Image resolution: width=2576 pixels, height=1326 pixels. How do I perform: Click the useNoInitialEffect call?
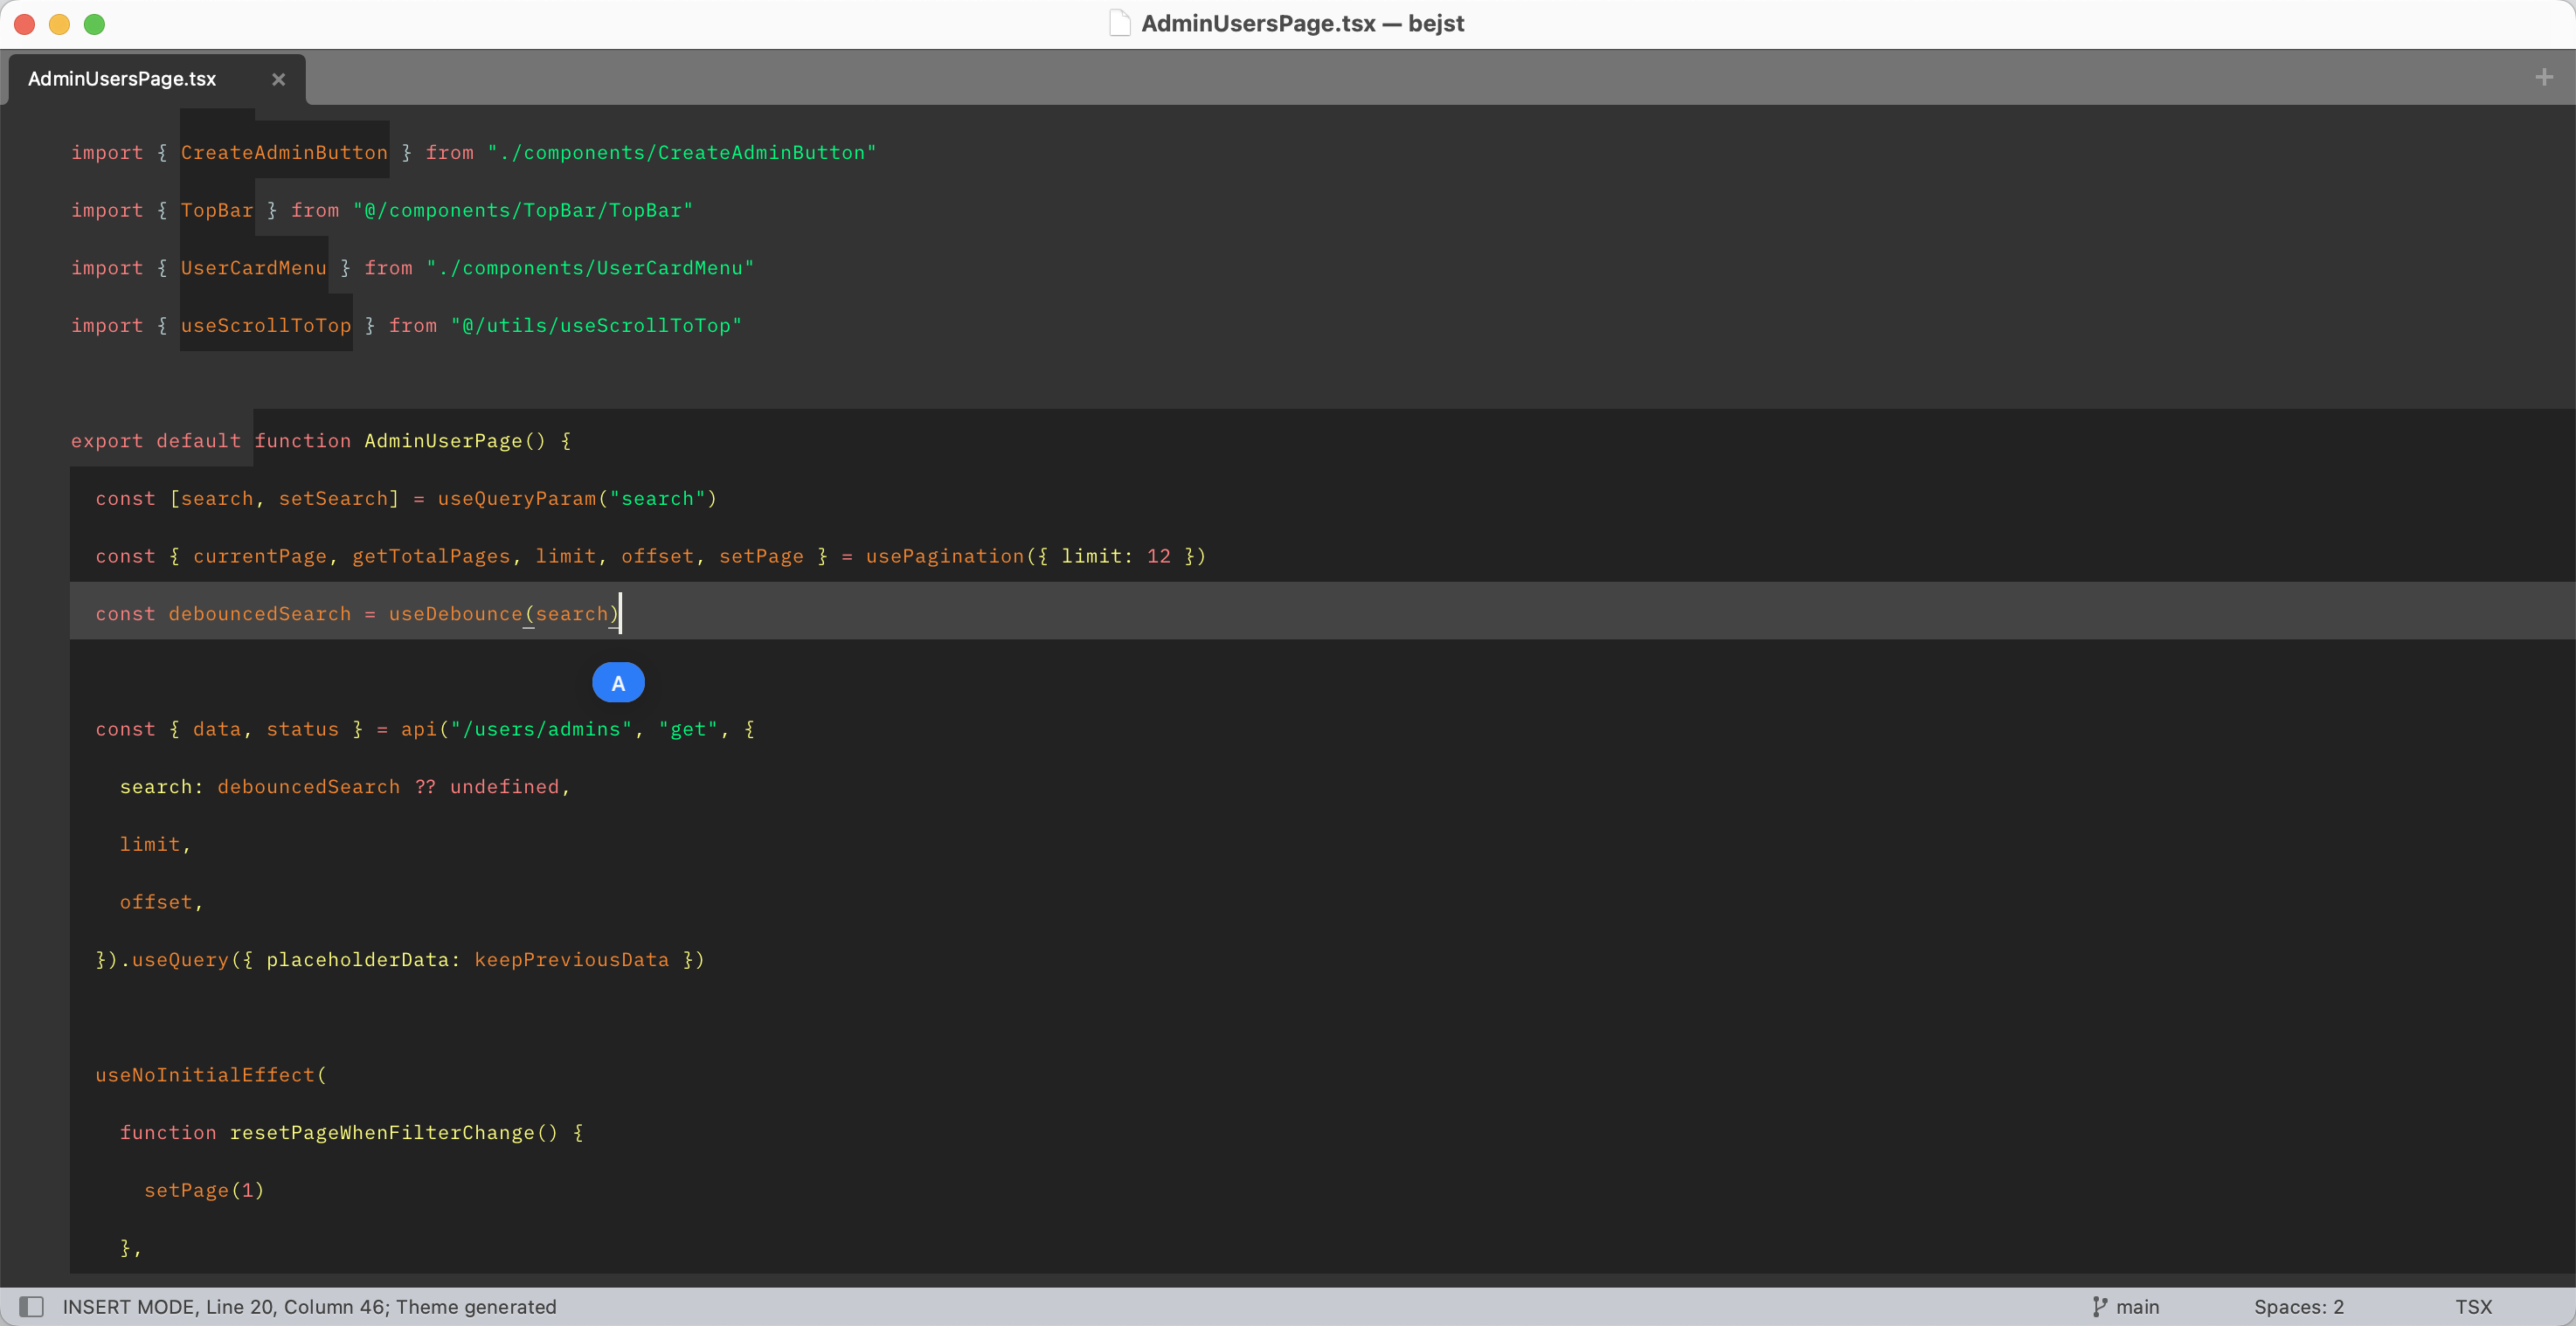coord(205,1075)
